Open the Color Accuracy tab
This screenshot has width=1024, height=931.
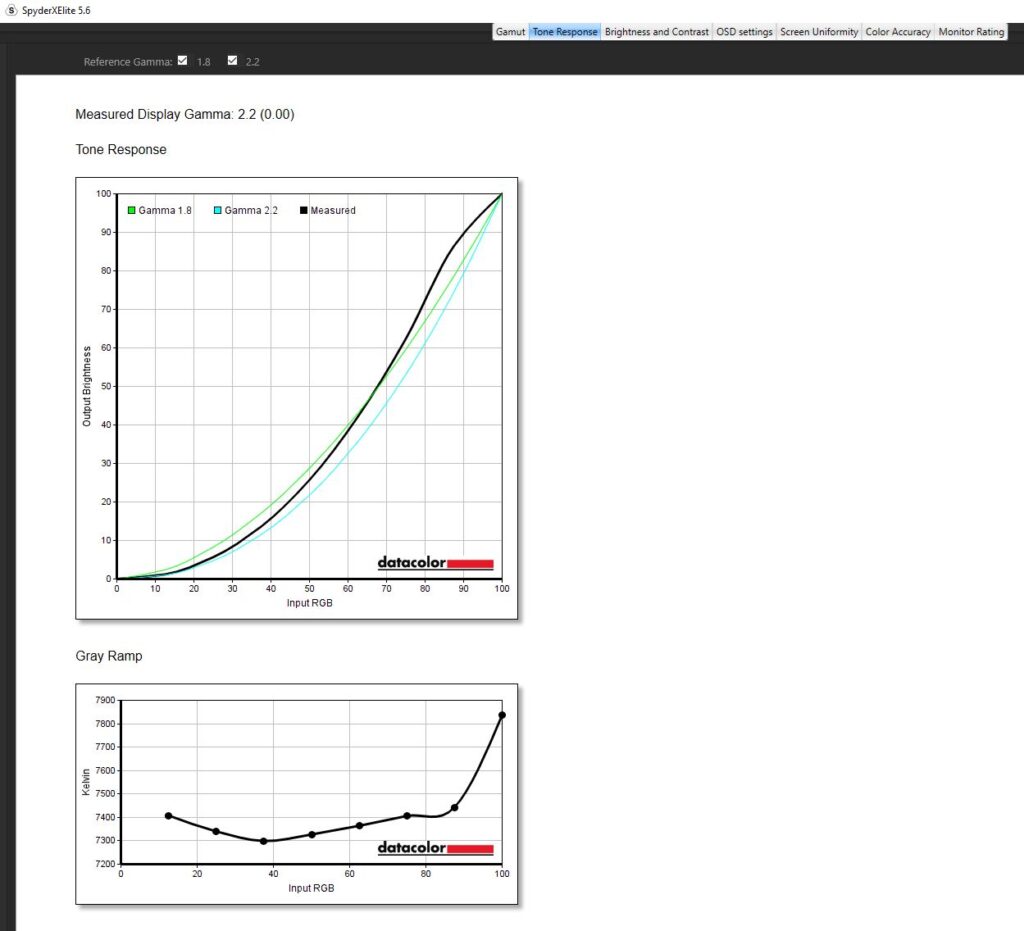click(897, 32)
